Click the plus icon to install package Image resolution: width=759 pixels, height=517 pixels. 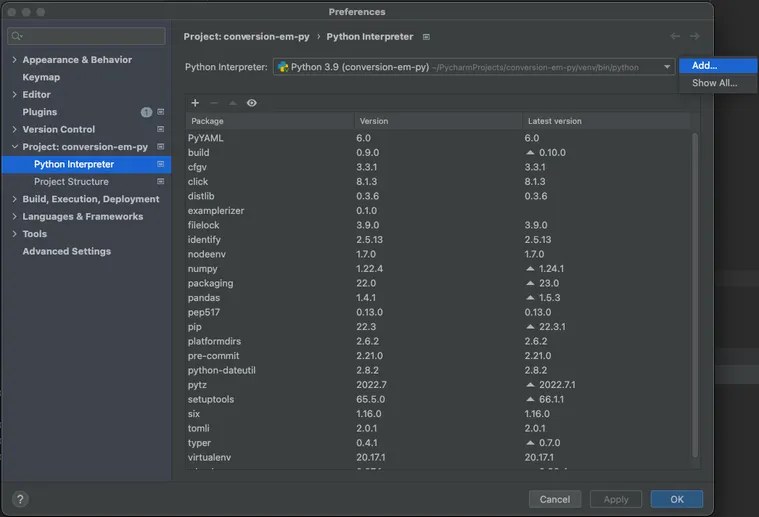tap(195, 103)
